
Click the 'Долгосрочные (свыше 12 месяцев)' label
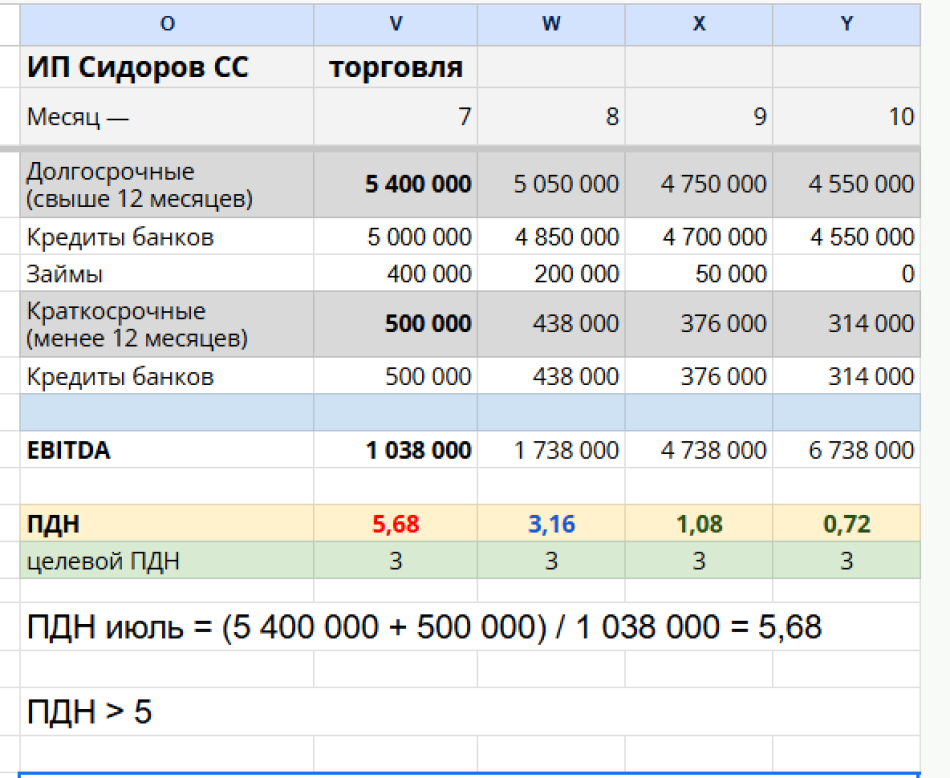[139, 185]
